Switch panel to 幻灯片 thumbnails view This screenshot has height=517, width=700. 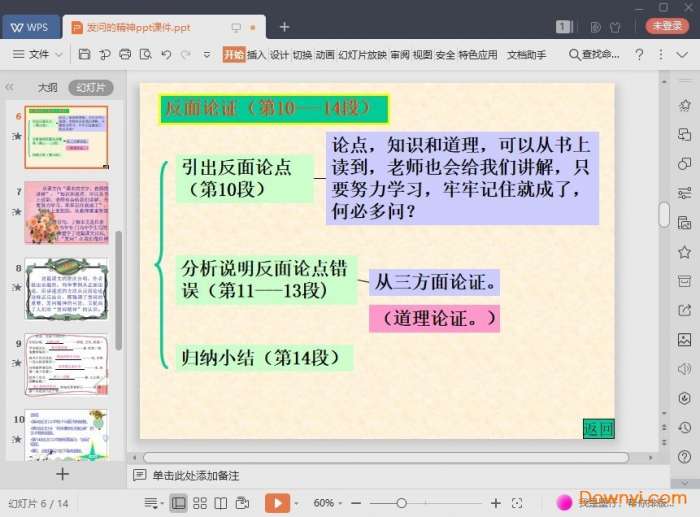pyautogui.click(x=90, y=88)
